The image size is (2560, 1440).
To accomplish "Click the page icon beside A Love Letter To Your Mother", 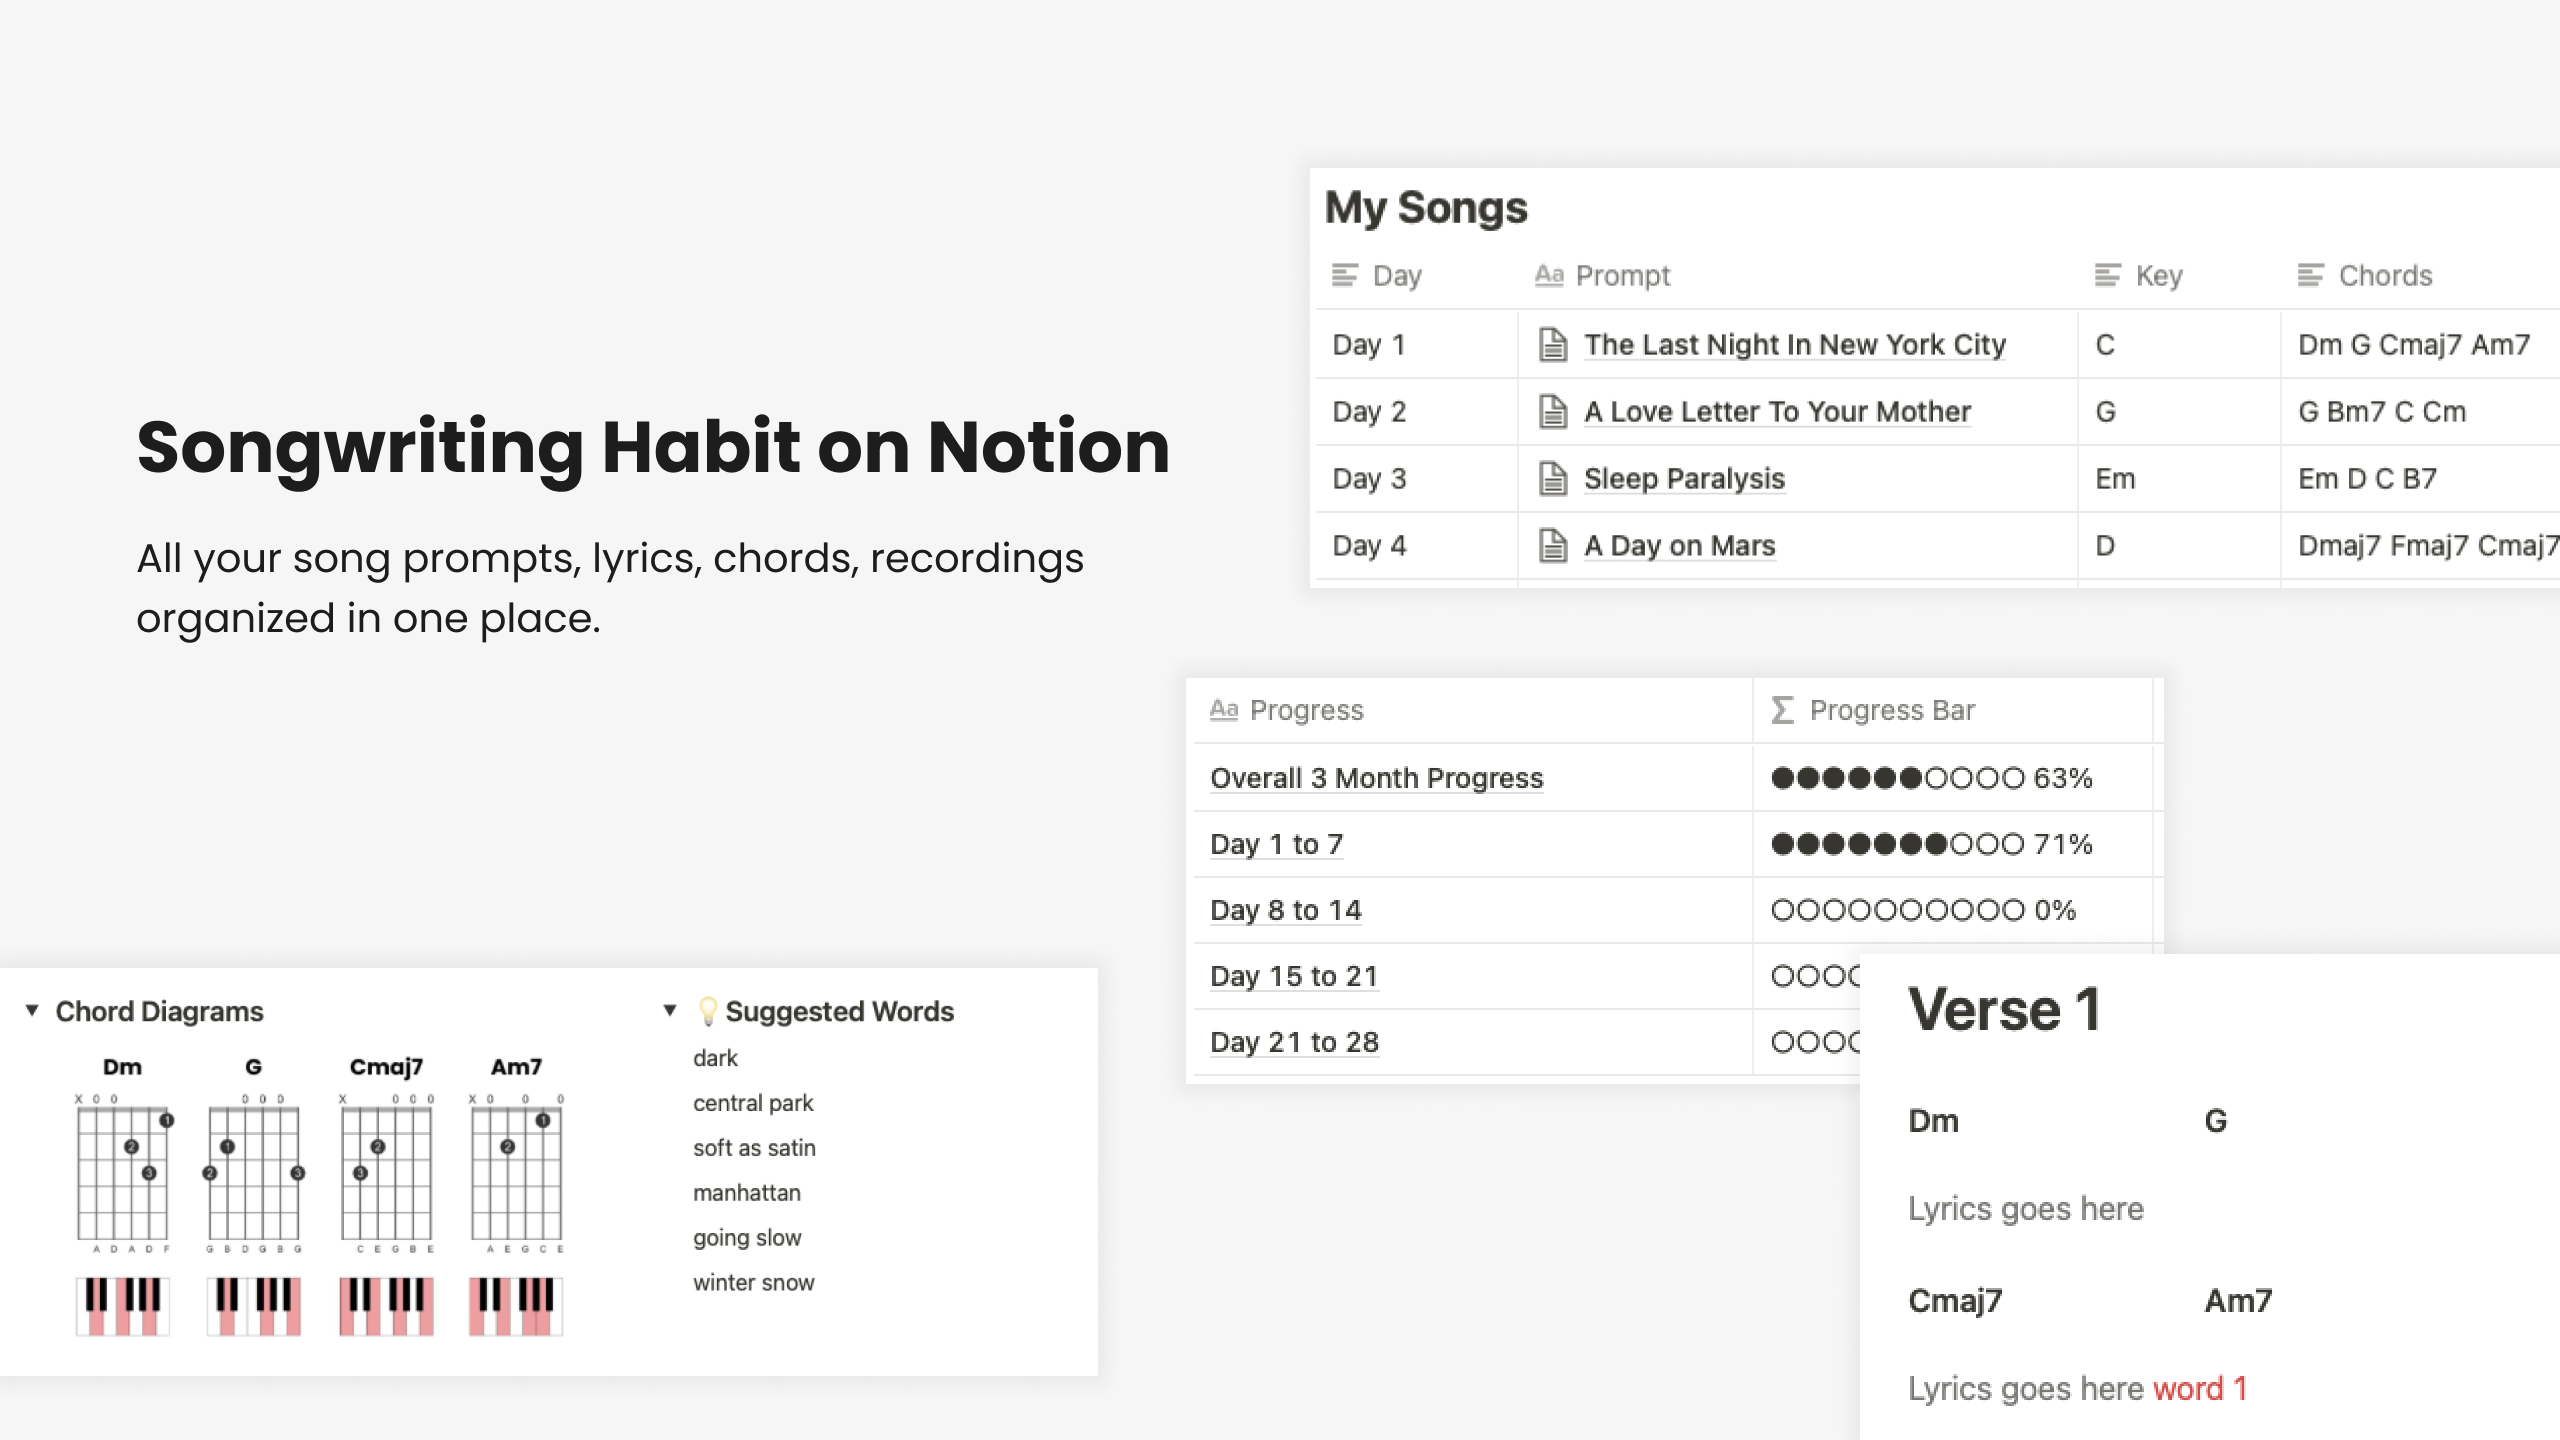I will click(1552, 411).
